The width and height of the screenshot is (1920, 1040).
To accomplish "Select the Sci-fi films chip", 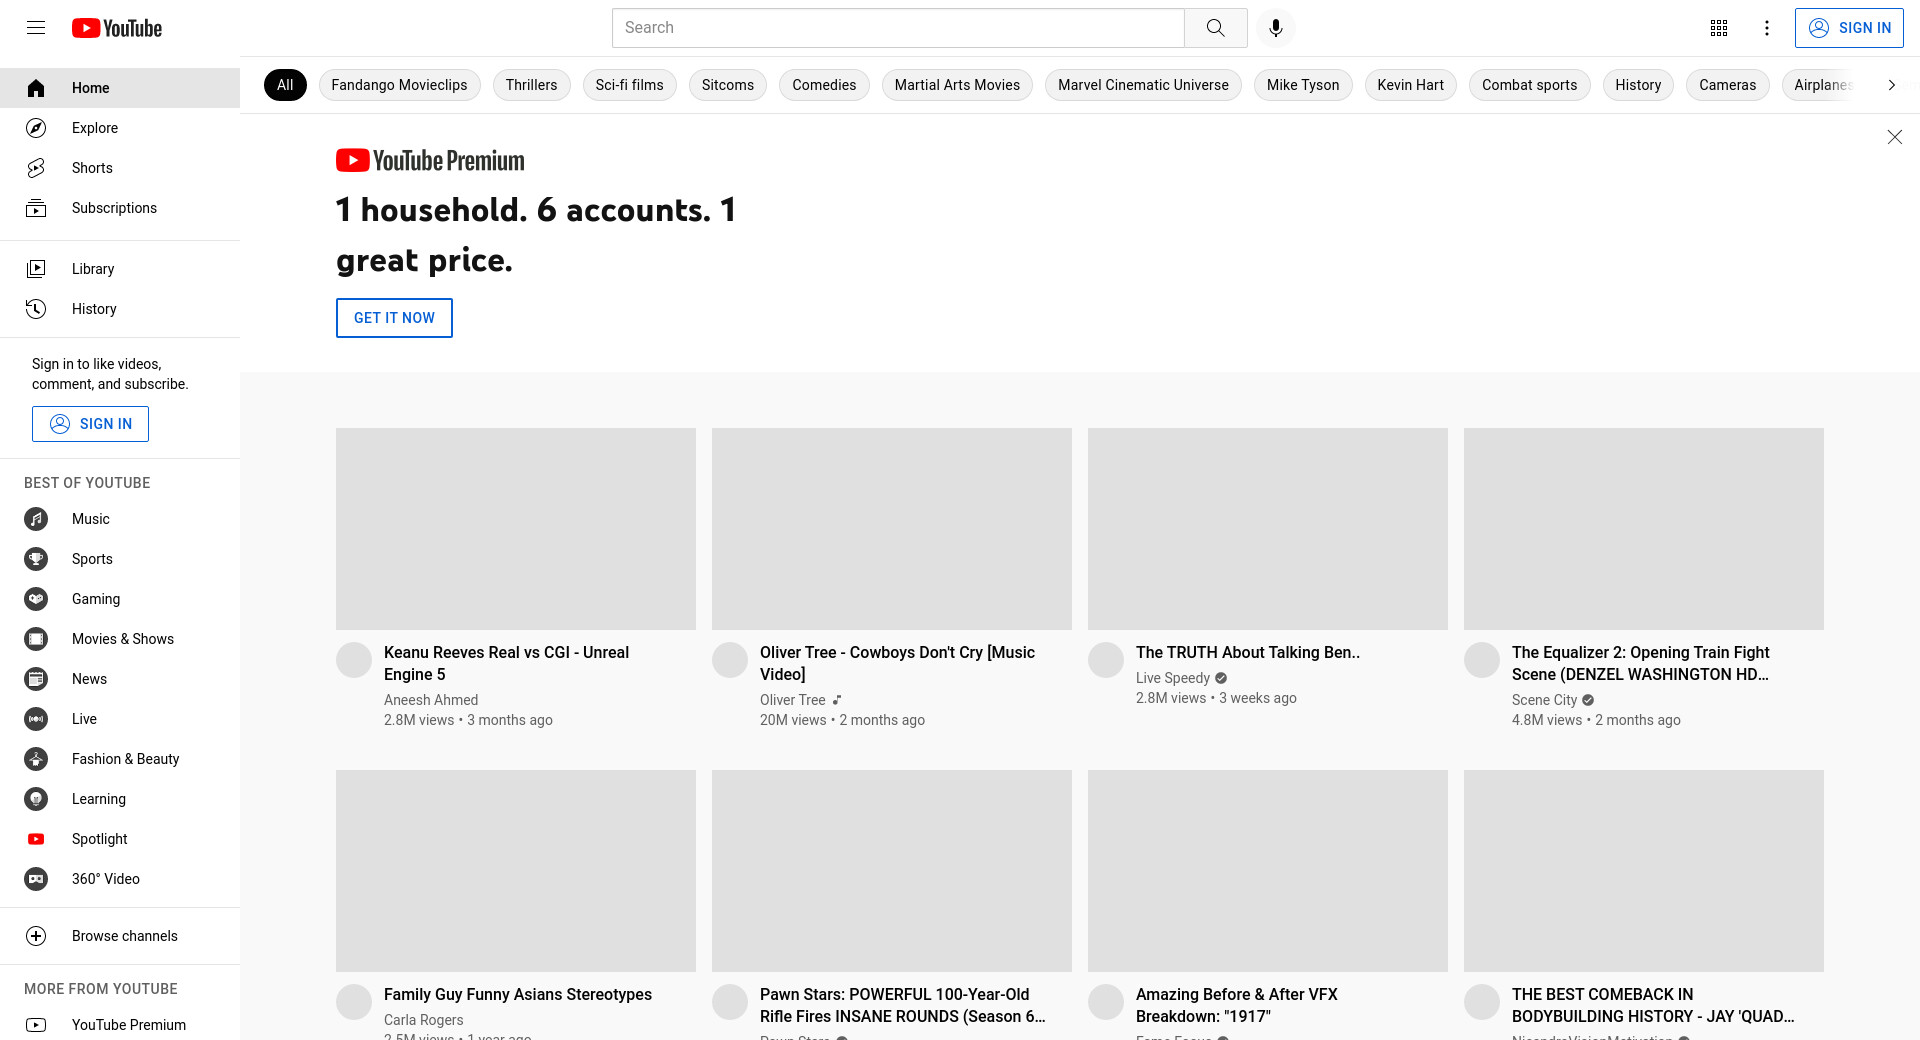I will [x=629, y=85].
